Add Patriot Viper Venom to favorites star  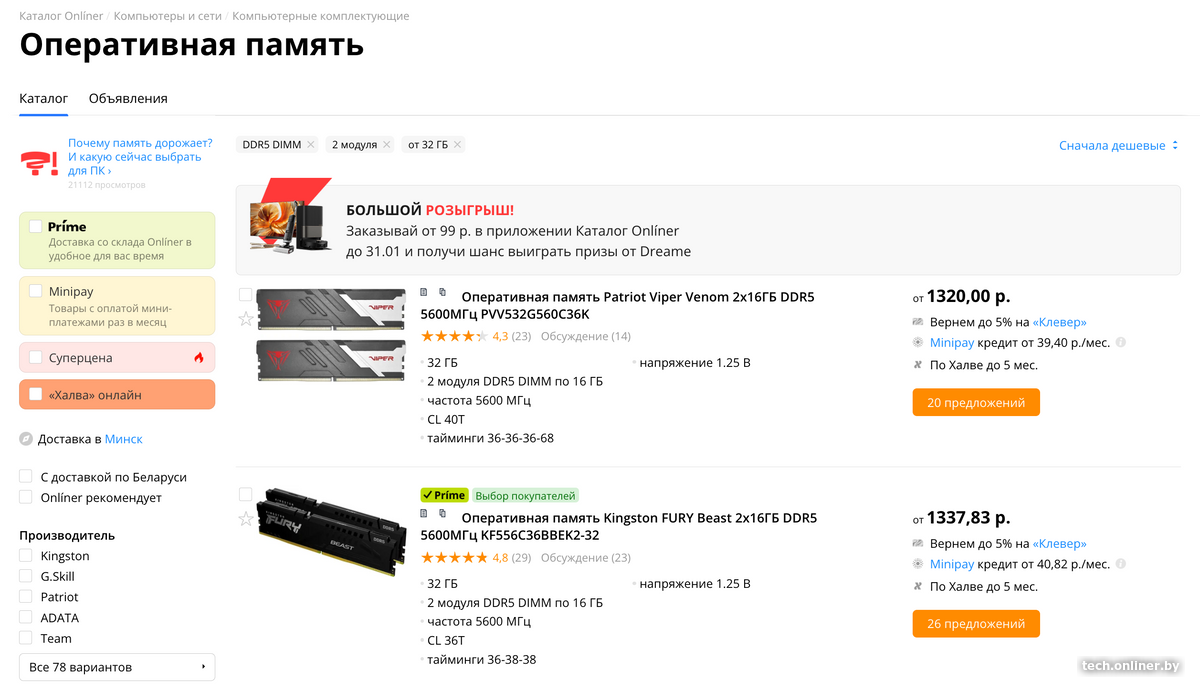coord(246,319)
